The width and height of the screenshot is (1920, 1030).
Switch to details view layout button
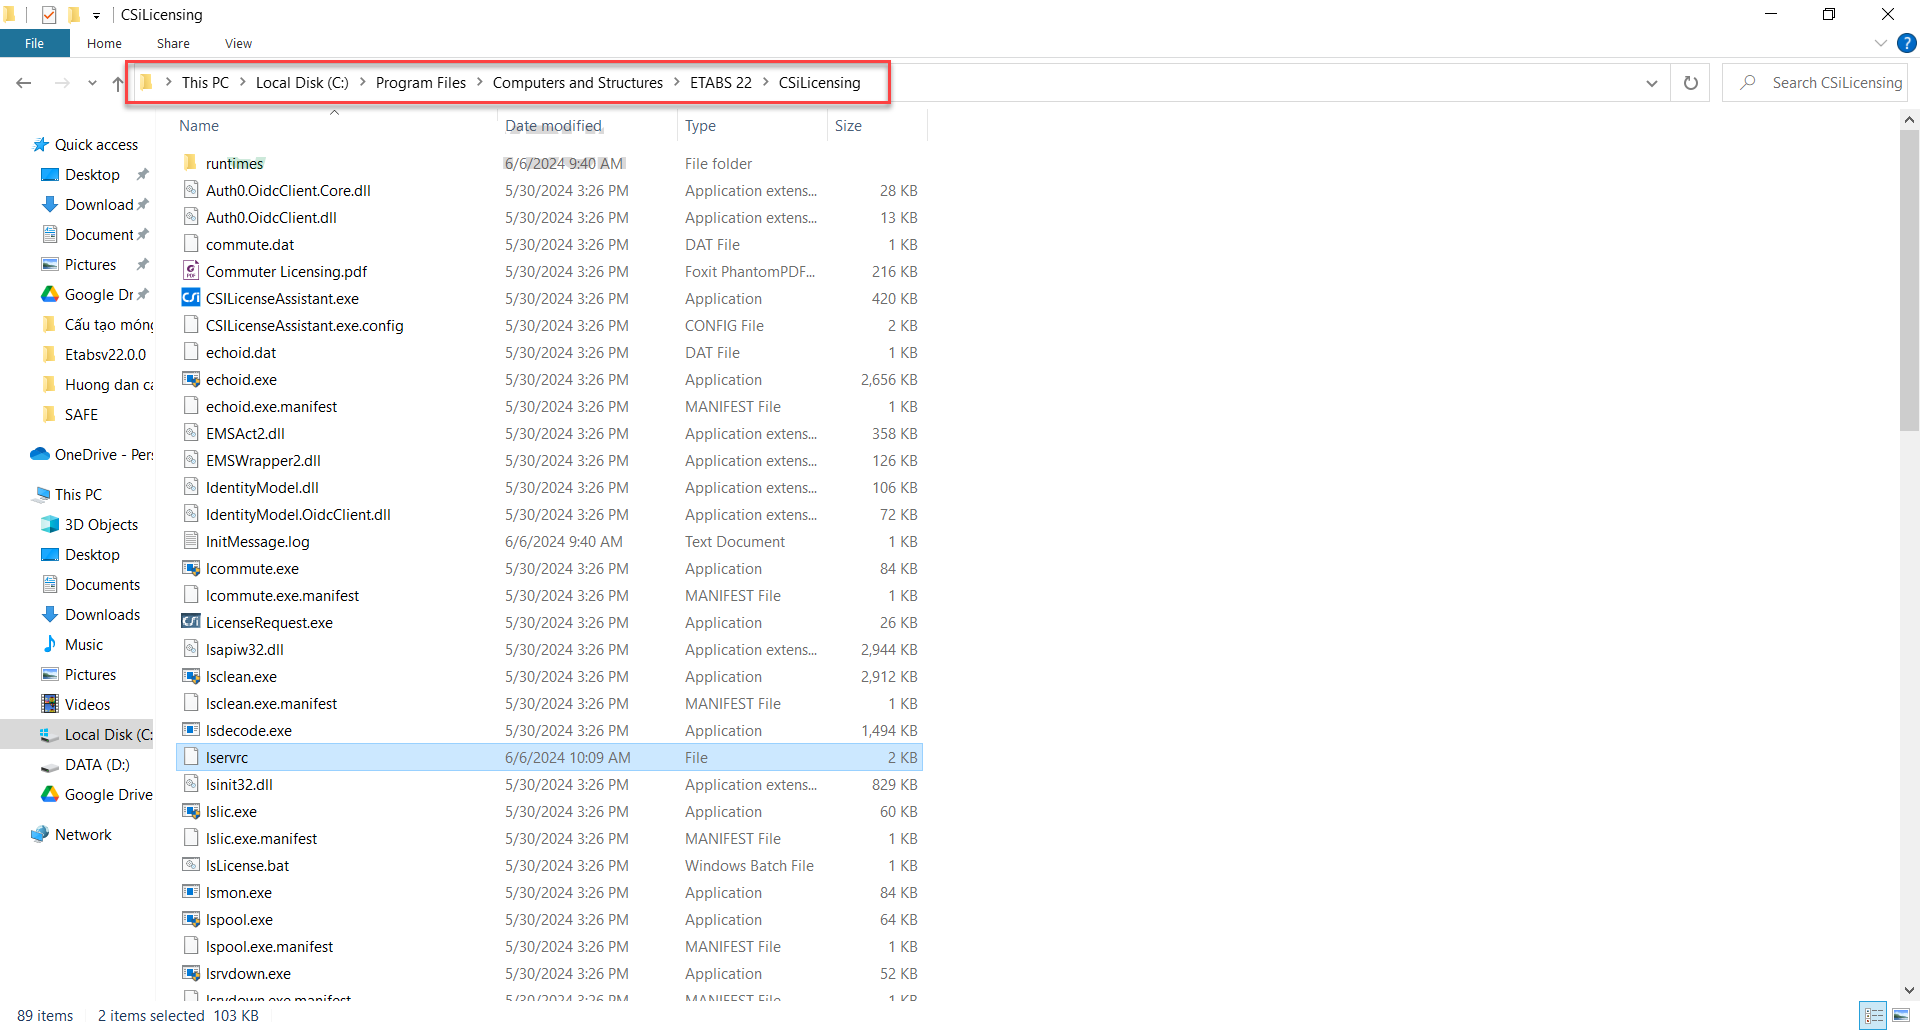point(1873,1016)
